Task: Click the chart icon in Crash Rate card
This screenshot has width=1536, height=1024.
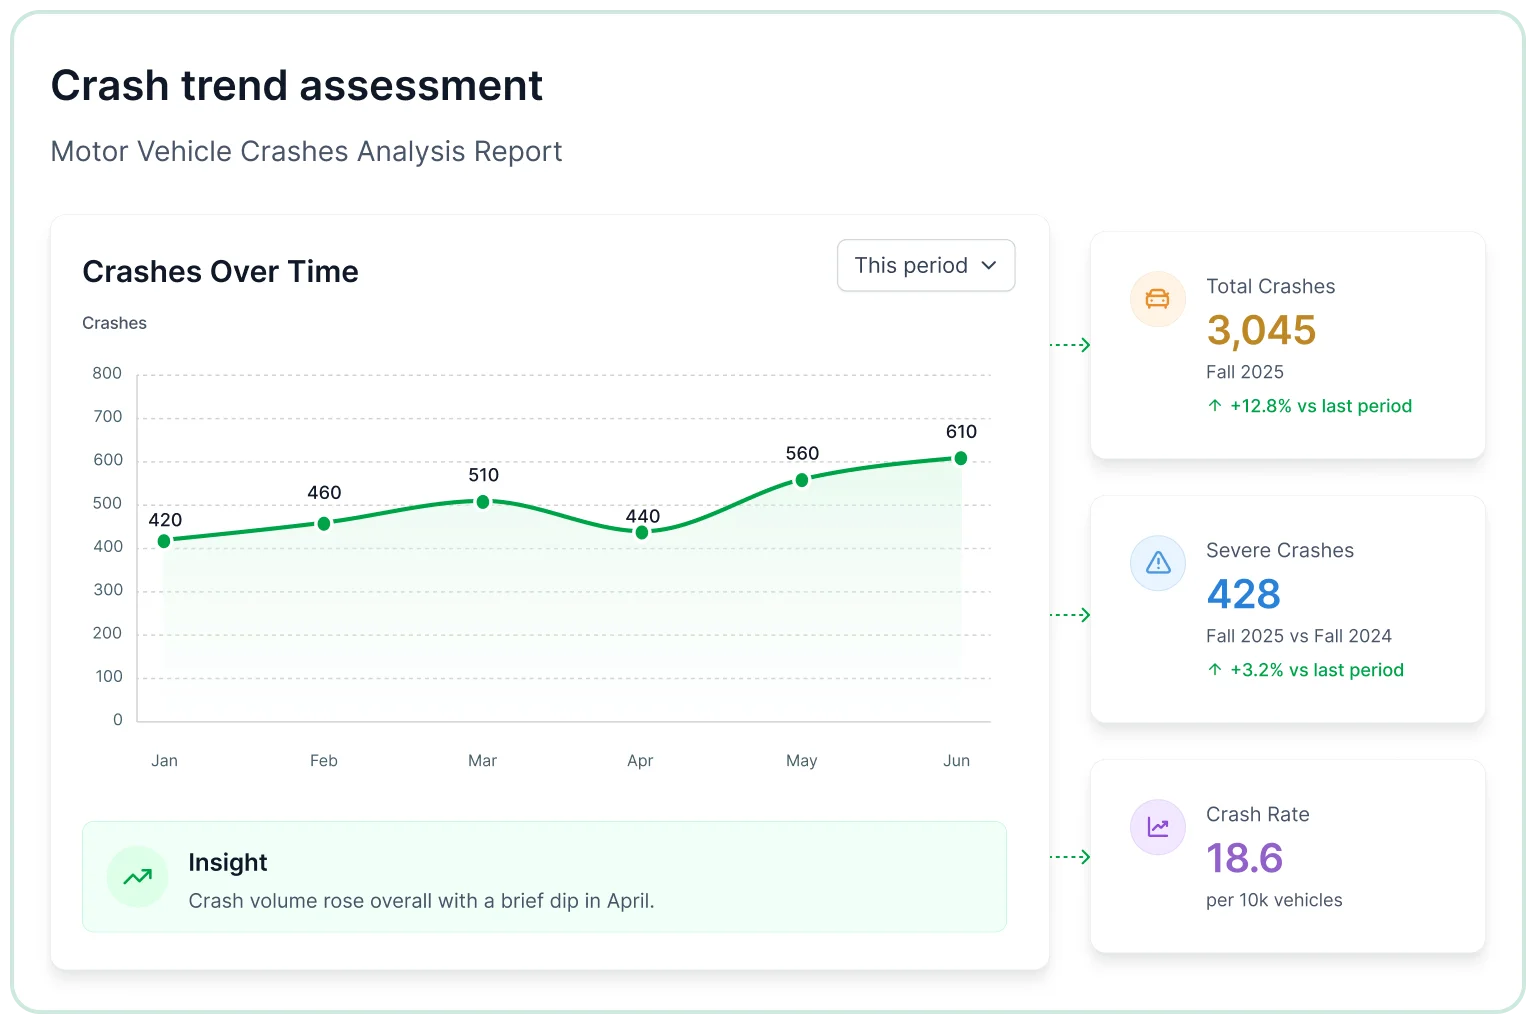Action: tap(1158, 827)
